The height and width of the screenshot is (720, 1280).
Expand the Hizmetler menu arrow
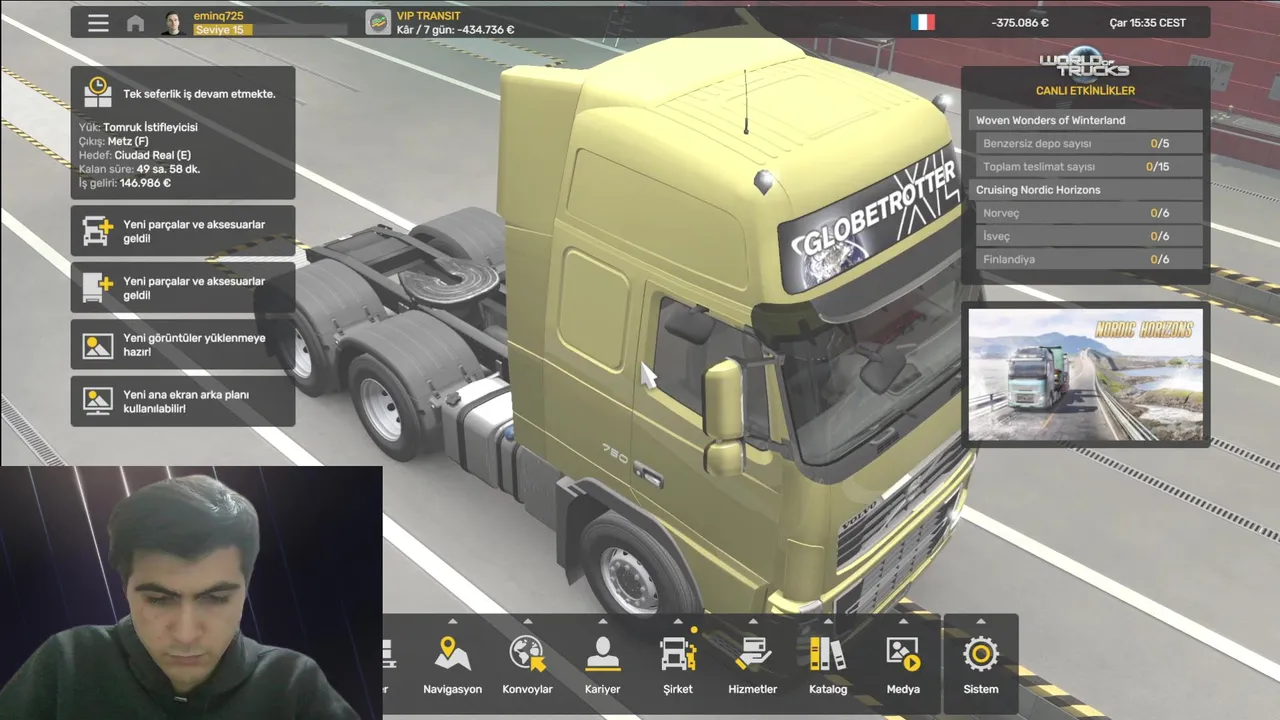tap(753, 621)
